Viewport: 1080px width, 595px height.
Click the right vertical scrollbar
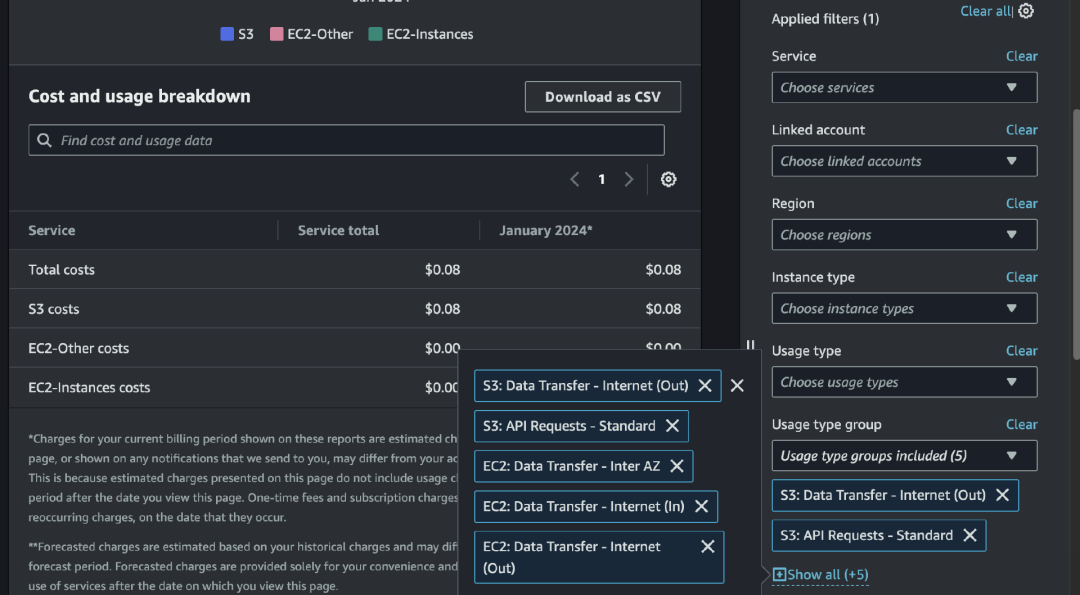pos(1076,234)
